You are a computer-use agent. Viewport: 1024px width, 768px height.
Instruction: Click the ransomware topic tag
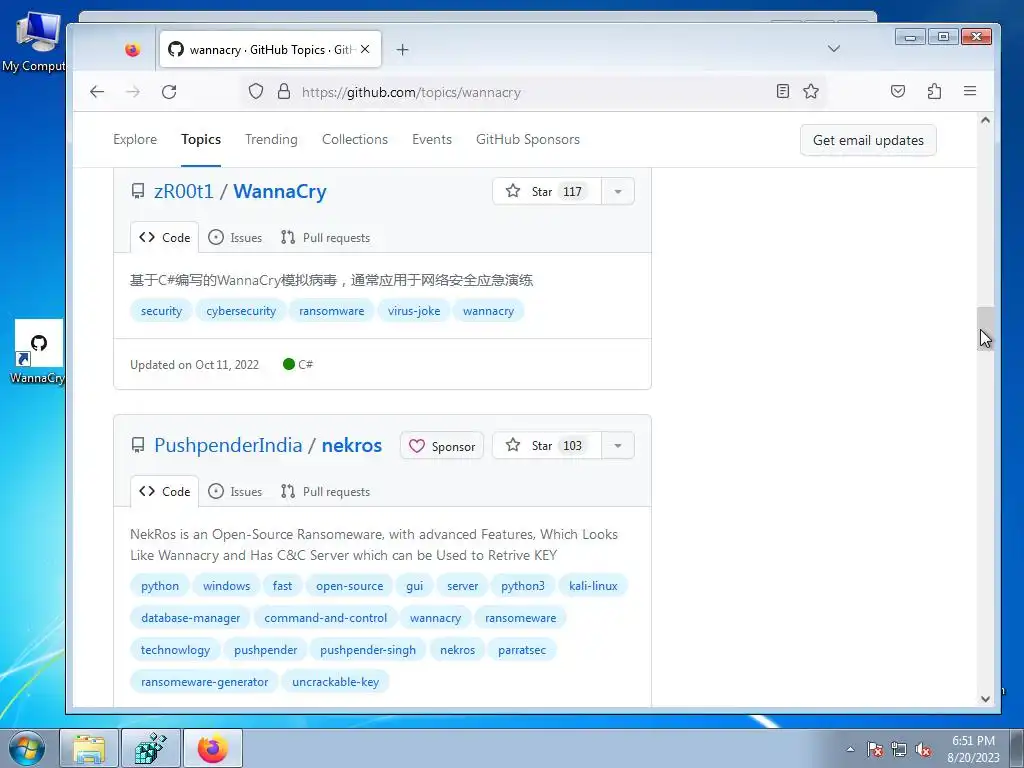(x=332, y=311)
